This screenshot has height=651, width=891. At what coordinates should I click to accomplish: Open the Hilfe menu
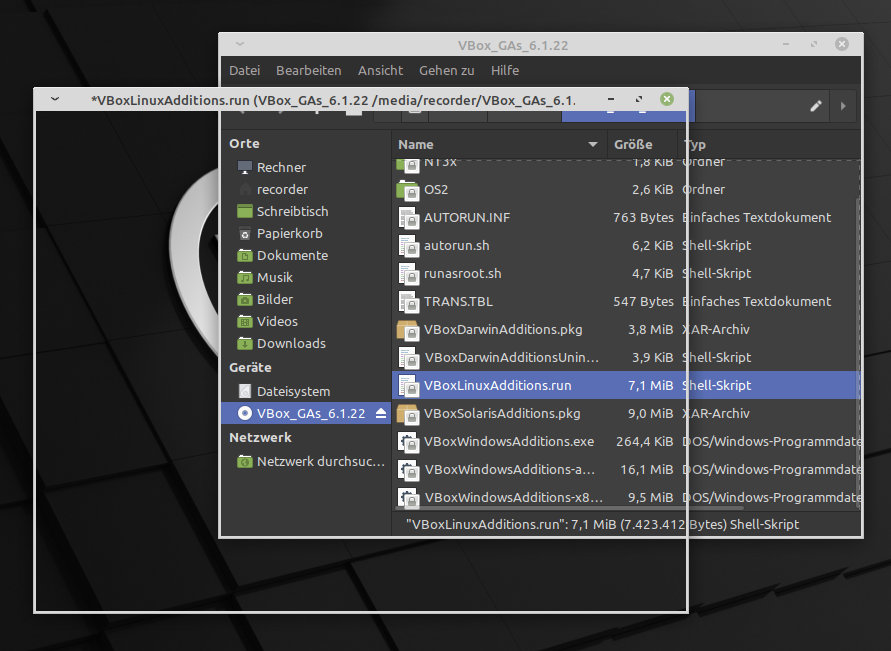505,70
